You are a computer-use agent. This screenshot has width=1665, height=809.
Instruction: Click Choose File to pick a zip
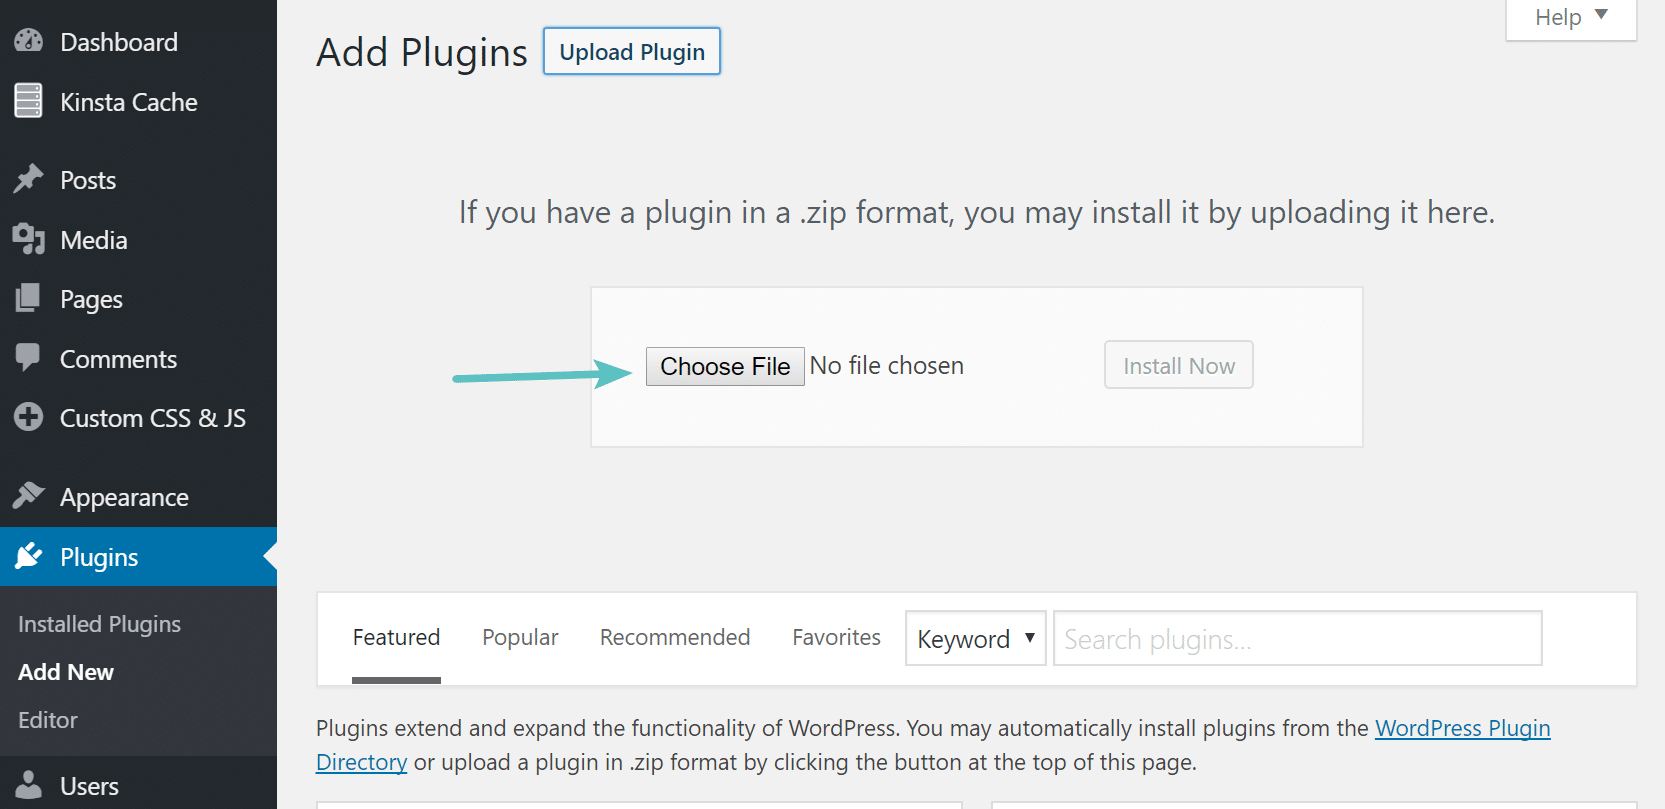pos(724,366)
